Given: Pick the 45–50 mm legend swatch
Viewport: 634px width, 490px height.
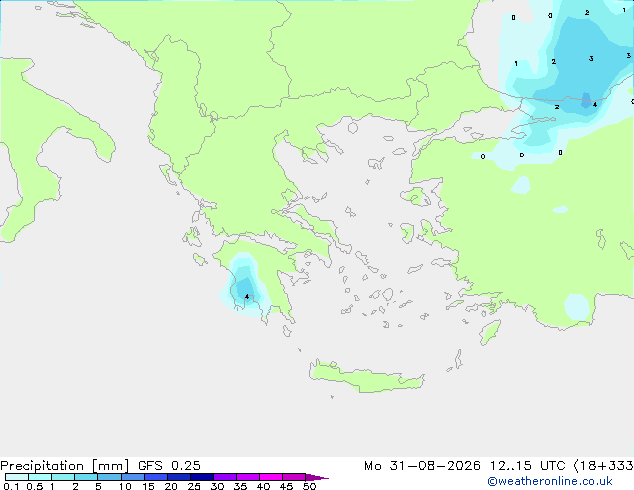Looking at the screenshot, I should pyautogui.click(x=294, y=477).
